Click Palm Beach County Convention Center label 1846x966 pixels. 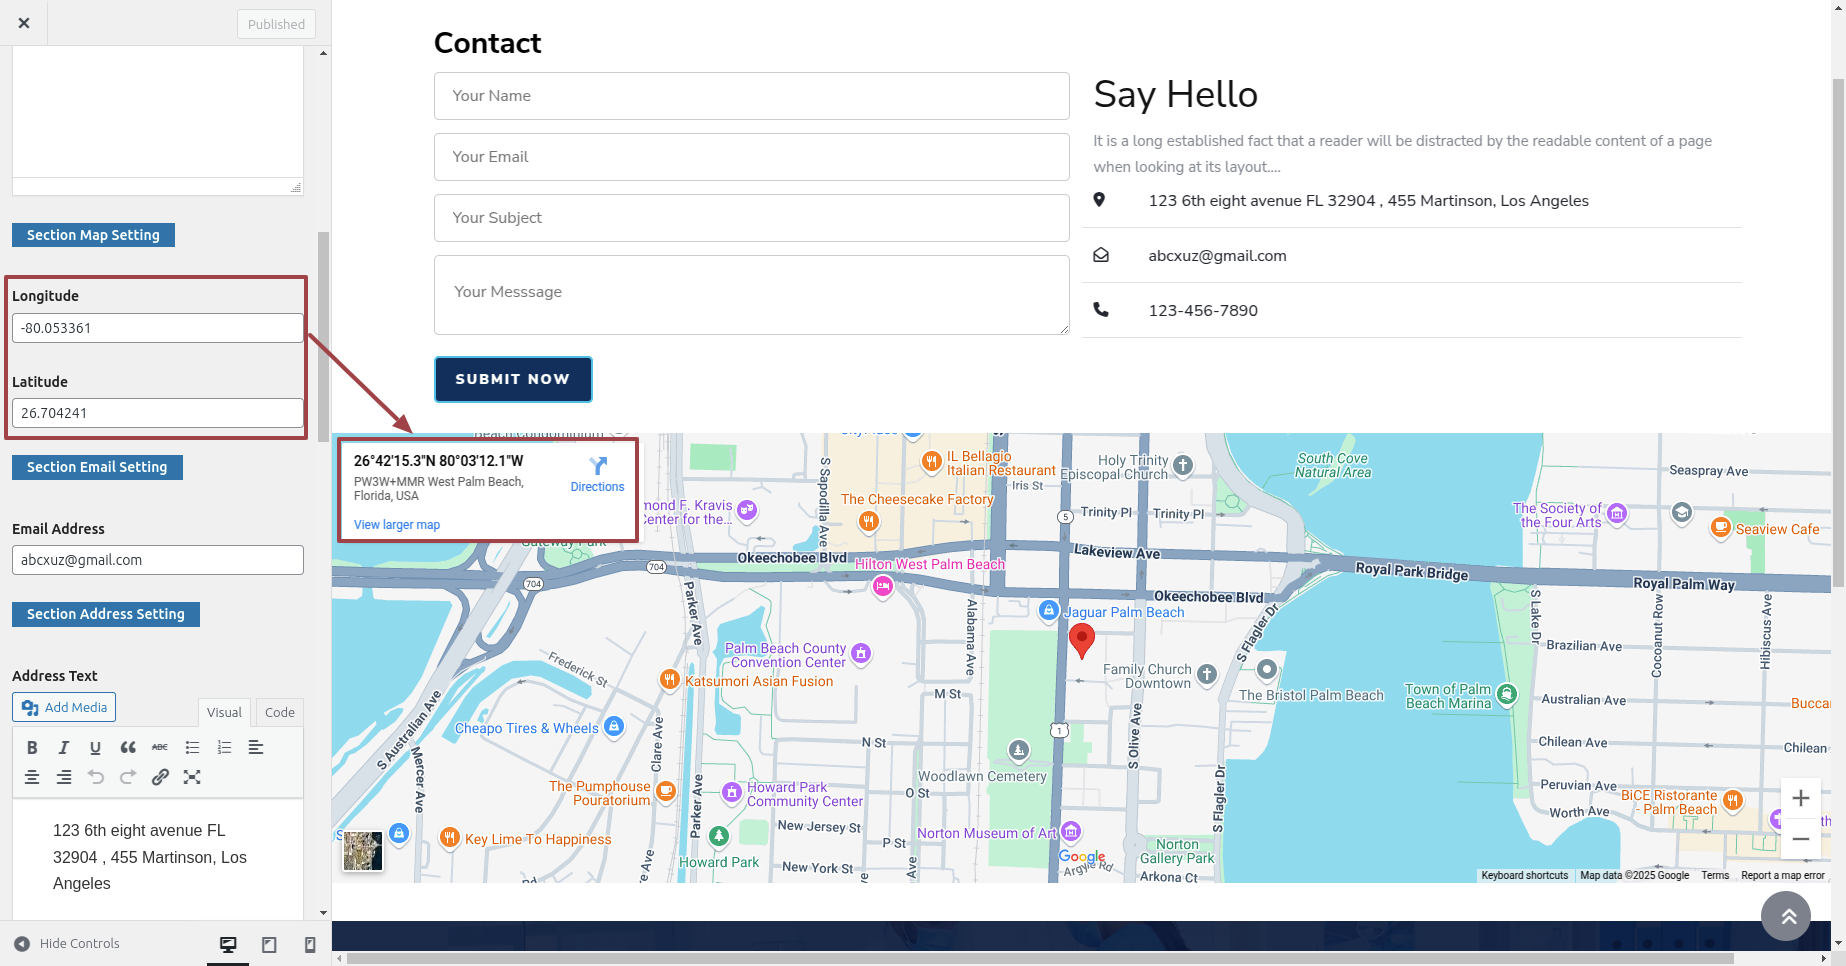pyautogui.click(x=786, y=655)
